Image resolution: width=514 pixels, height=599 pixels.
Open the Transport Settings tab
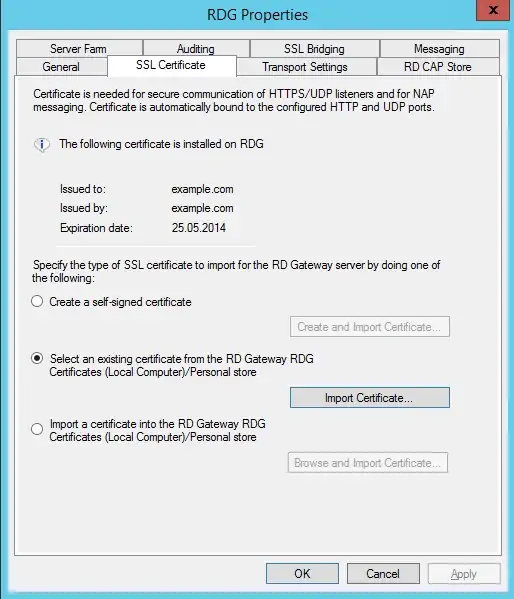pos(305,67)
